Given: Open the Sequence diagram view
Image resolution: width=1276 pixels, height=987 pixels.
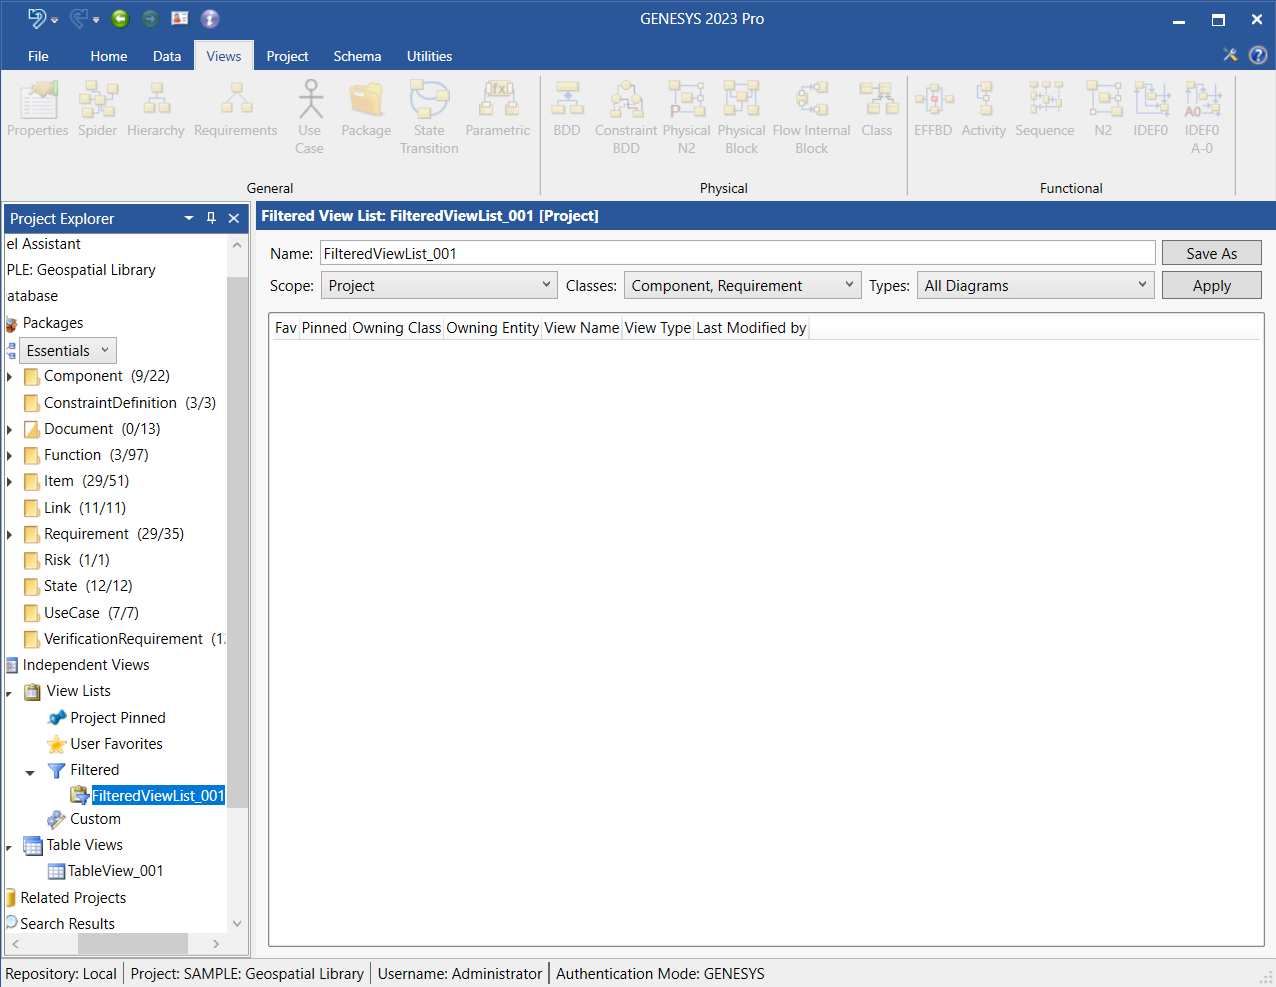Looking at the screenshot, I should pyautogui.click(x=1045, y=110).
